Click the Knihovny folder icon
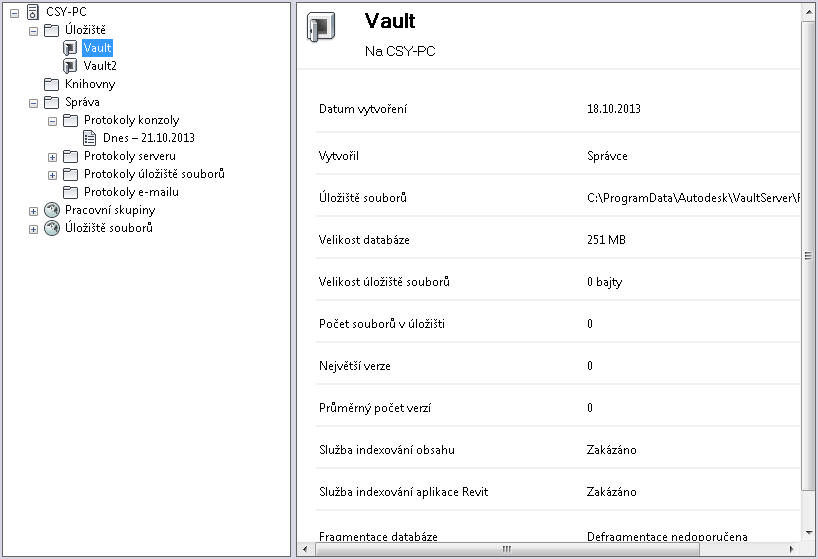The width and height of the screenshot is (818, 559). 52,84
